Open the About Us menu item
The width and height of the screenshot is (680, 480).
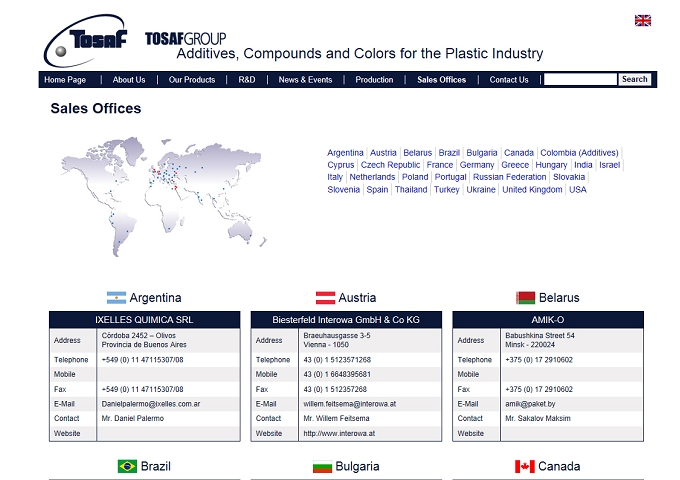129,80
